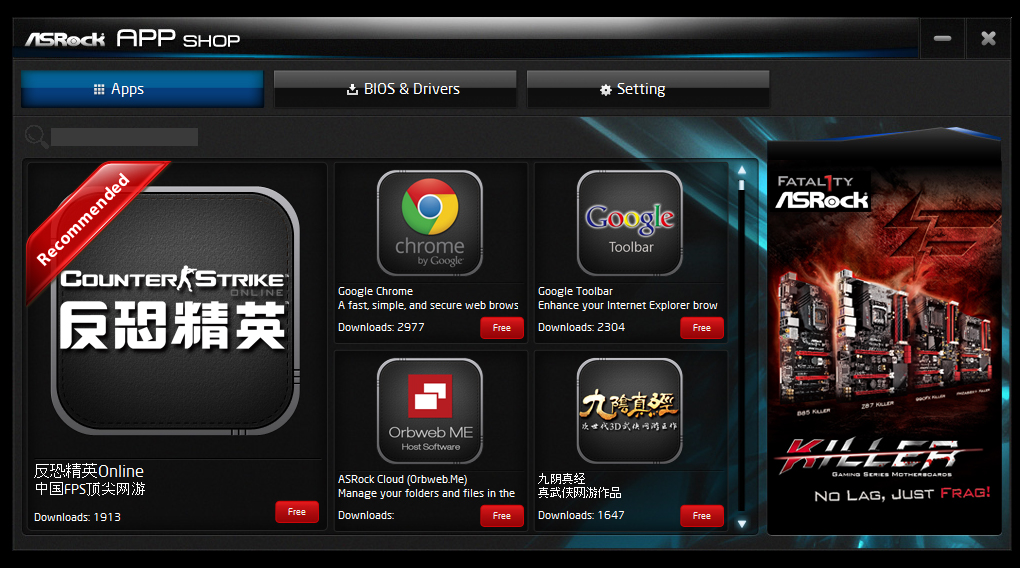Click 'Downloads: 1647' text
Image resolution: width=1020 pixels, height=568 pixels.
tap(581, 515)
